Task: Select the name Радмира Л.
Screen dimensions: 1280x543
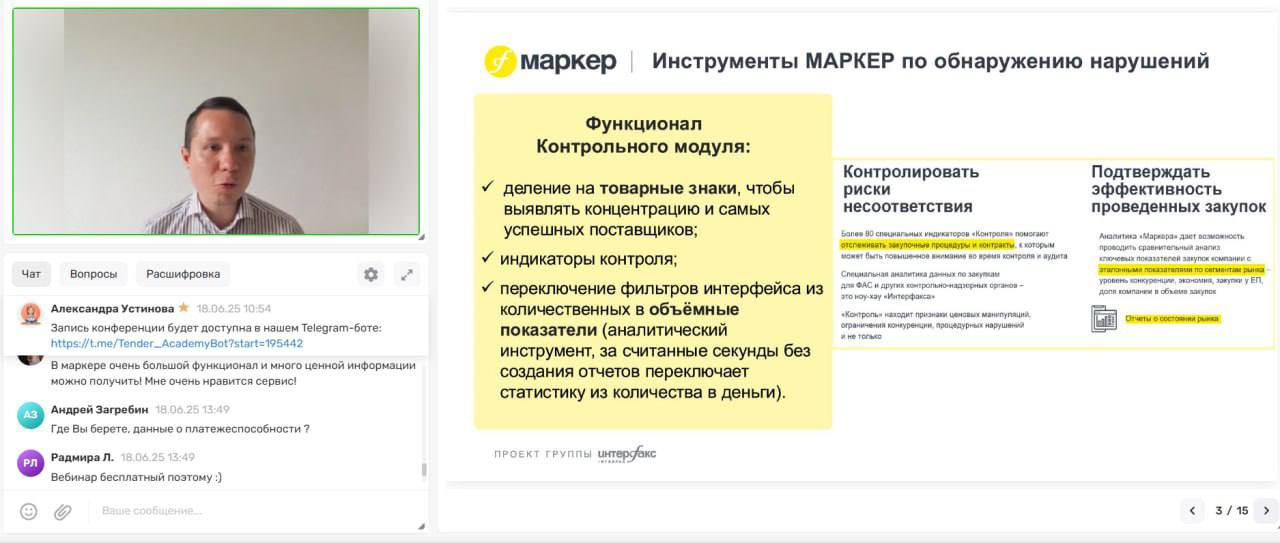Action: (x=82, y=457)
